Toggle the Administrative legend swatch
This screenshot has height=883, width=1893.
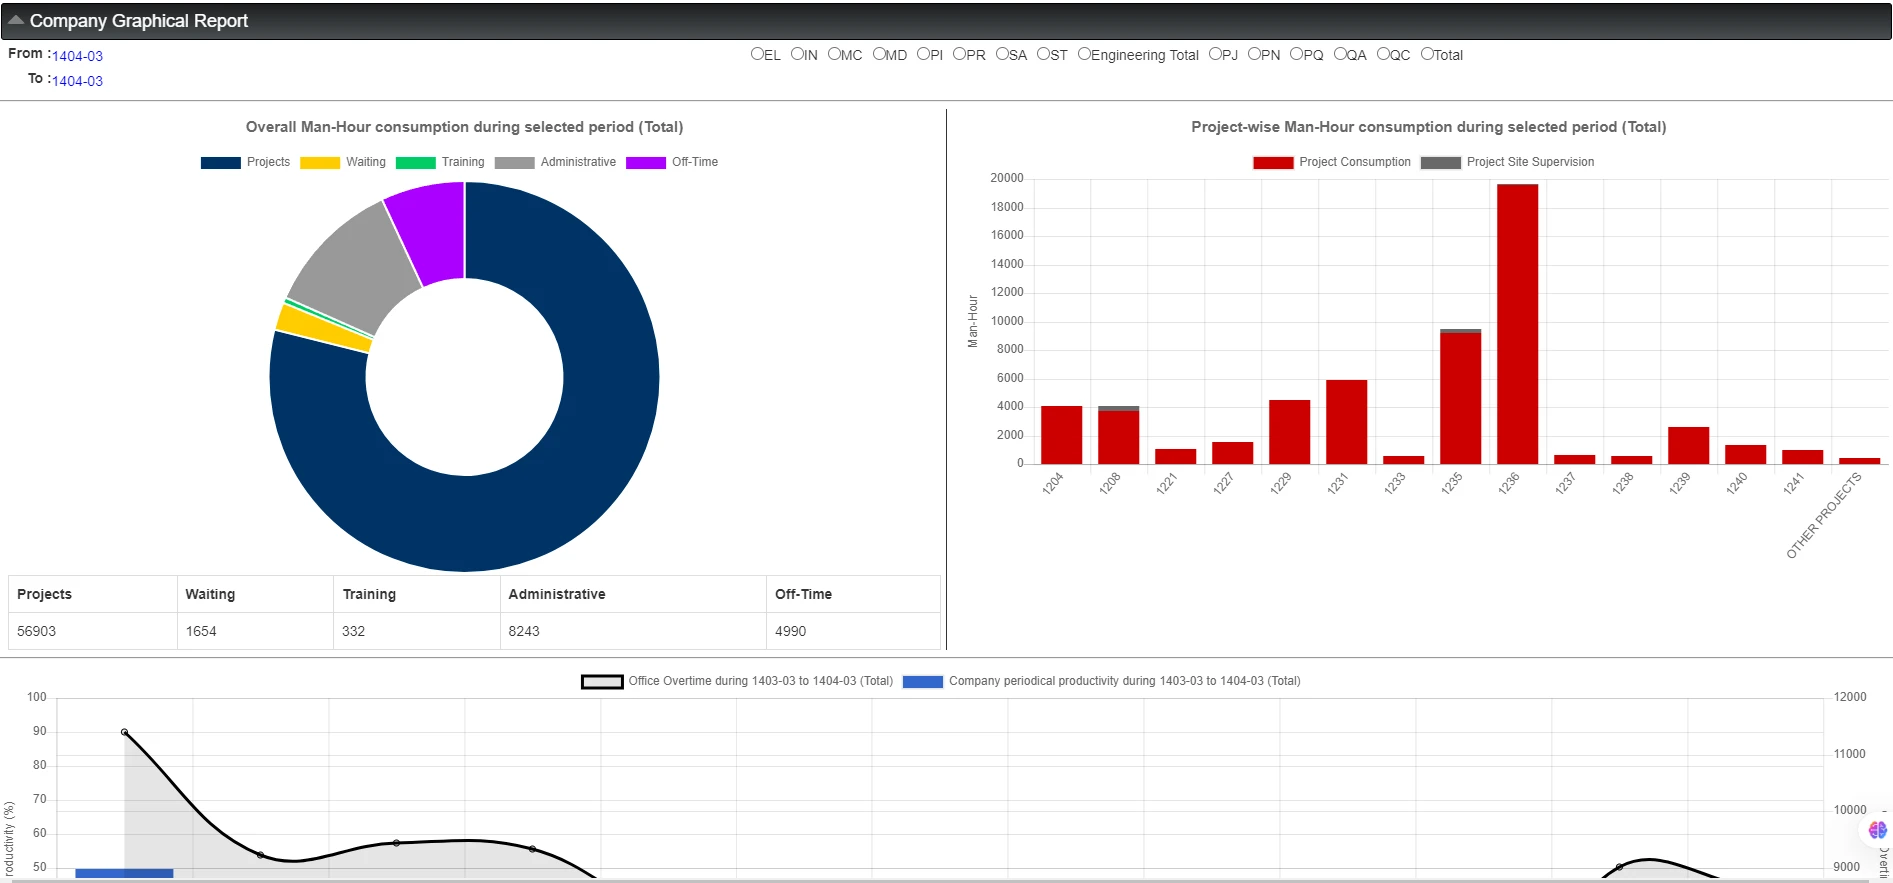coord(514,163)
